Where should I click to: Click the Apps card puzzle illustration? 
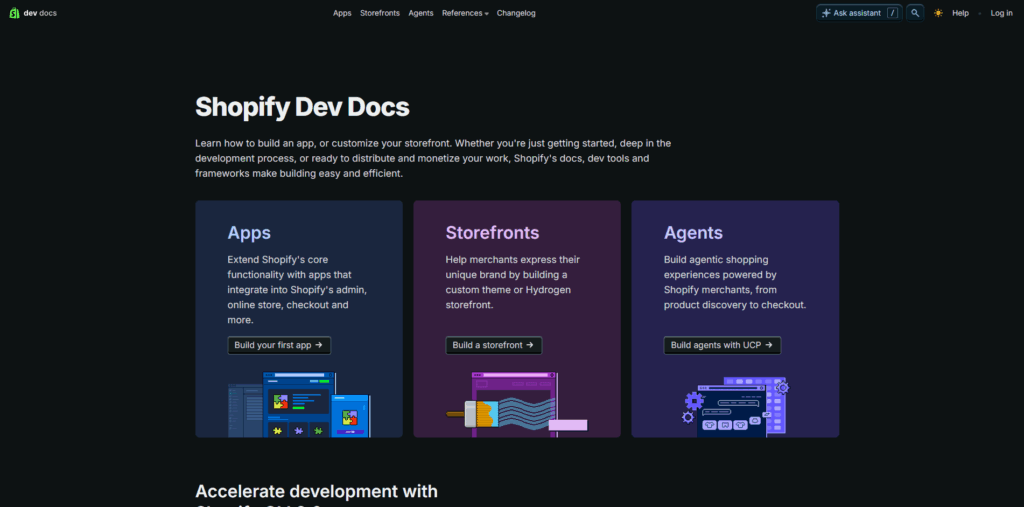click(299, 404)
